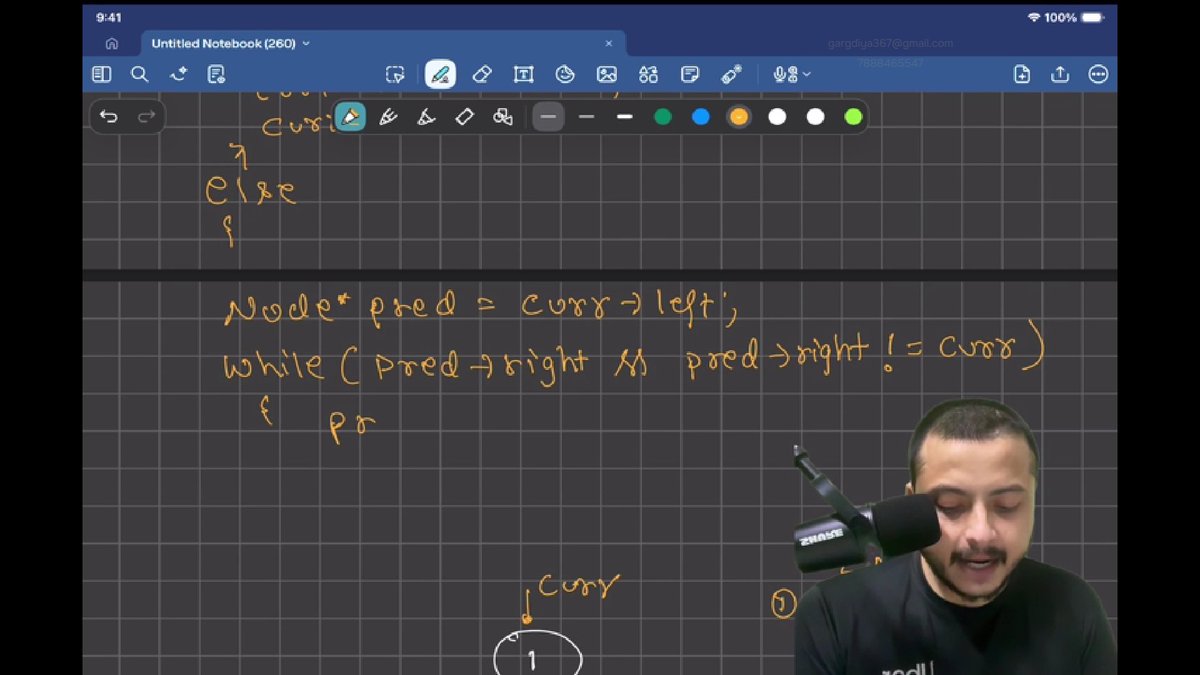This screenshot has width=1200, height=675.
Task: Select the lasso selection tool
Action: [395, 74]
